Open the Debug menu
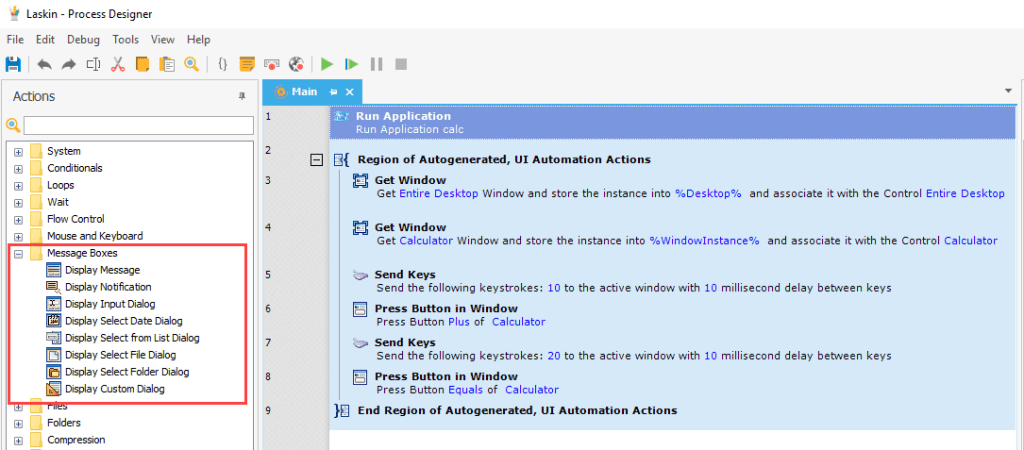Image resolution: width=1024 pixels, height=450 pixels. point(83,39)
